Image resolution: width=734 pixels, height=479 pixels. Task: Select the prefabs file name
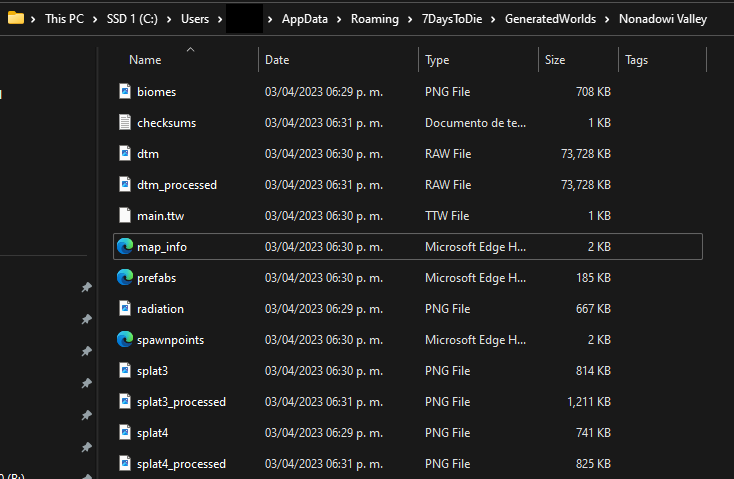[x=156, y=278]
